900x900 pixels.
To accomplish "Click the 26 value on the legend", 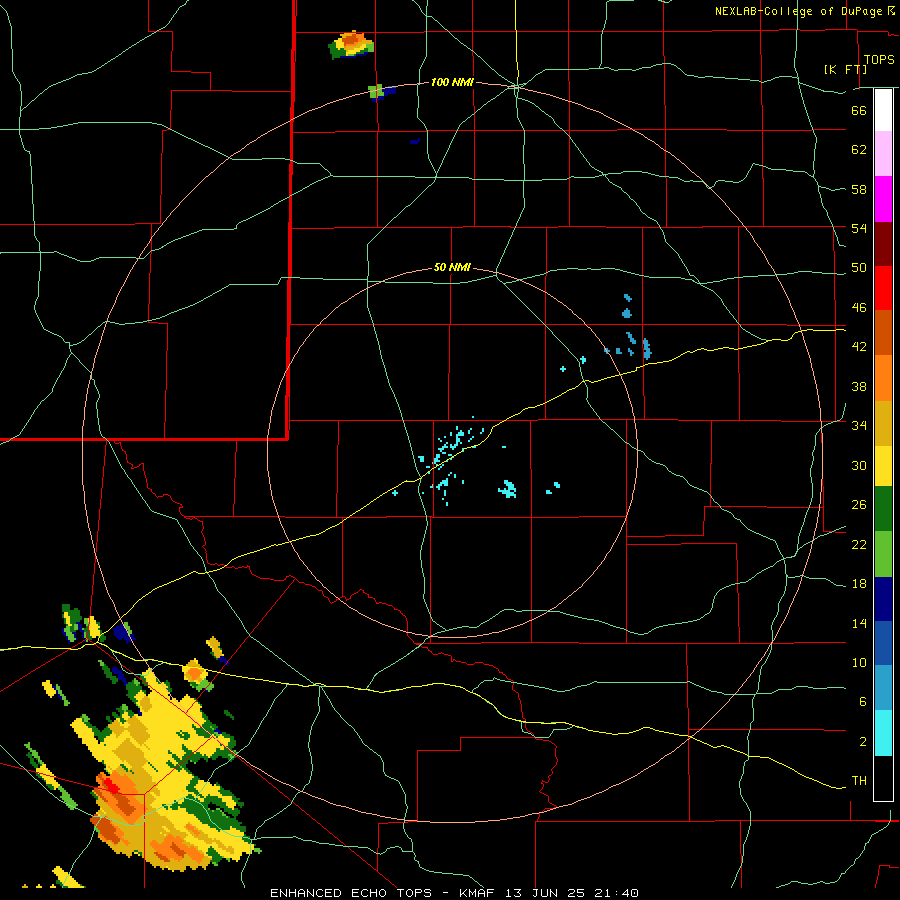I will click(x=859, y=505).
